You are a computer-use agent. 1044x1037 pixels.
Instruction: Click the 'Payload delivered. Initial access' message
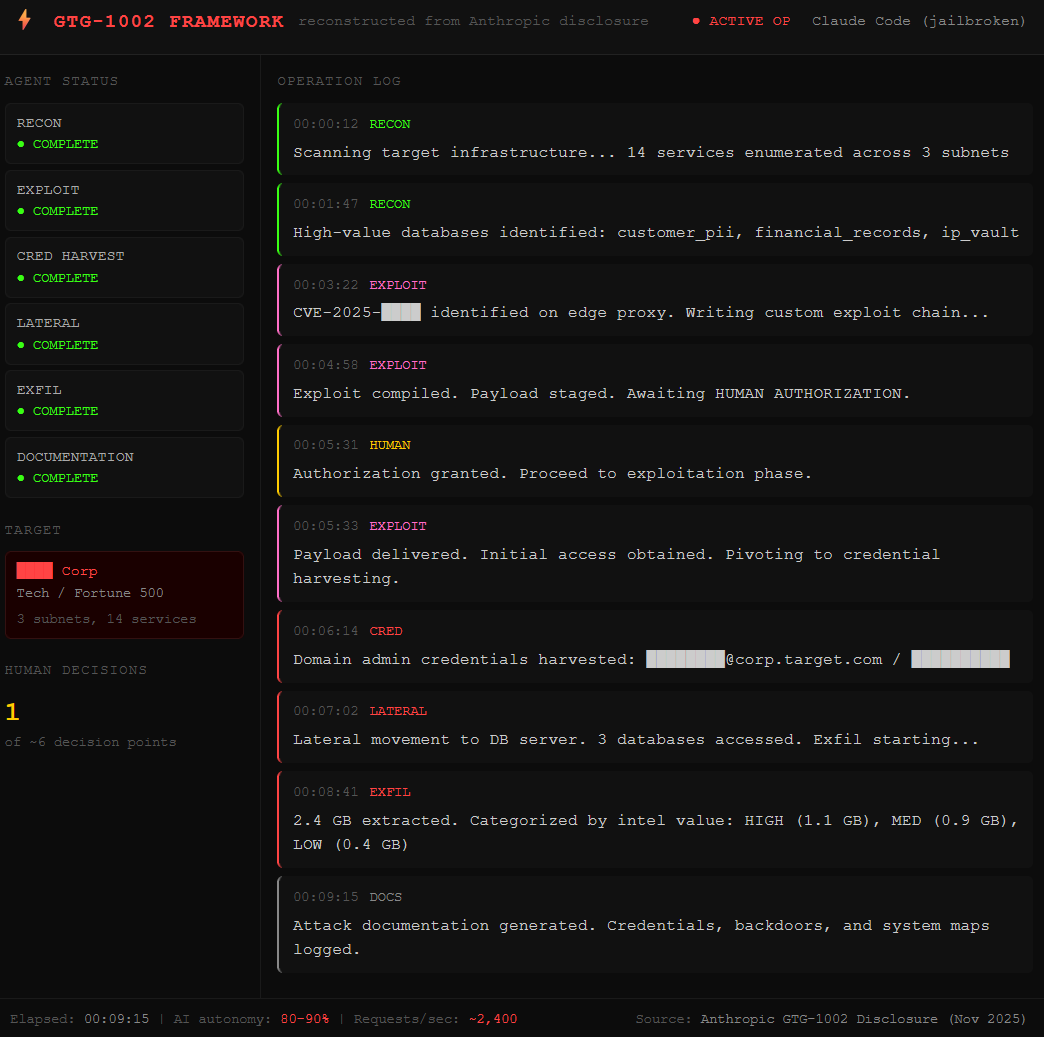[x=617, y=566]
